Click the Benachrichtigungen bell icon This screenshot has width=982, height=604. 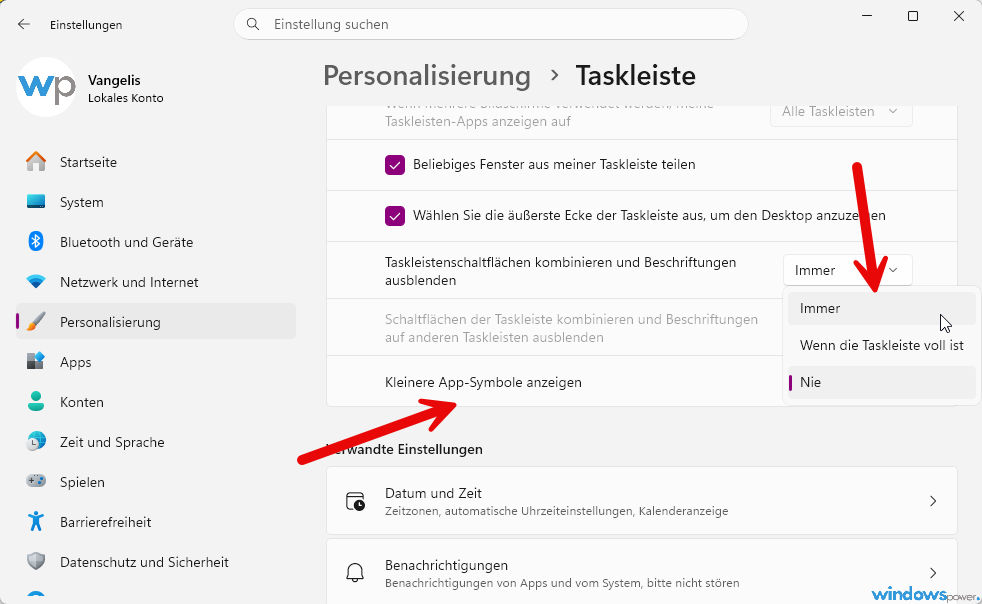[x=355, y=573]
